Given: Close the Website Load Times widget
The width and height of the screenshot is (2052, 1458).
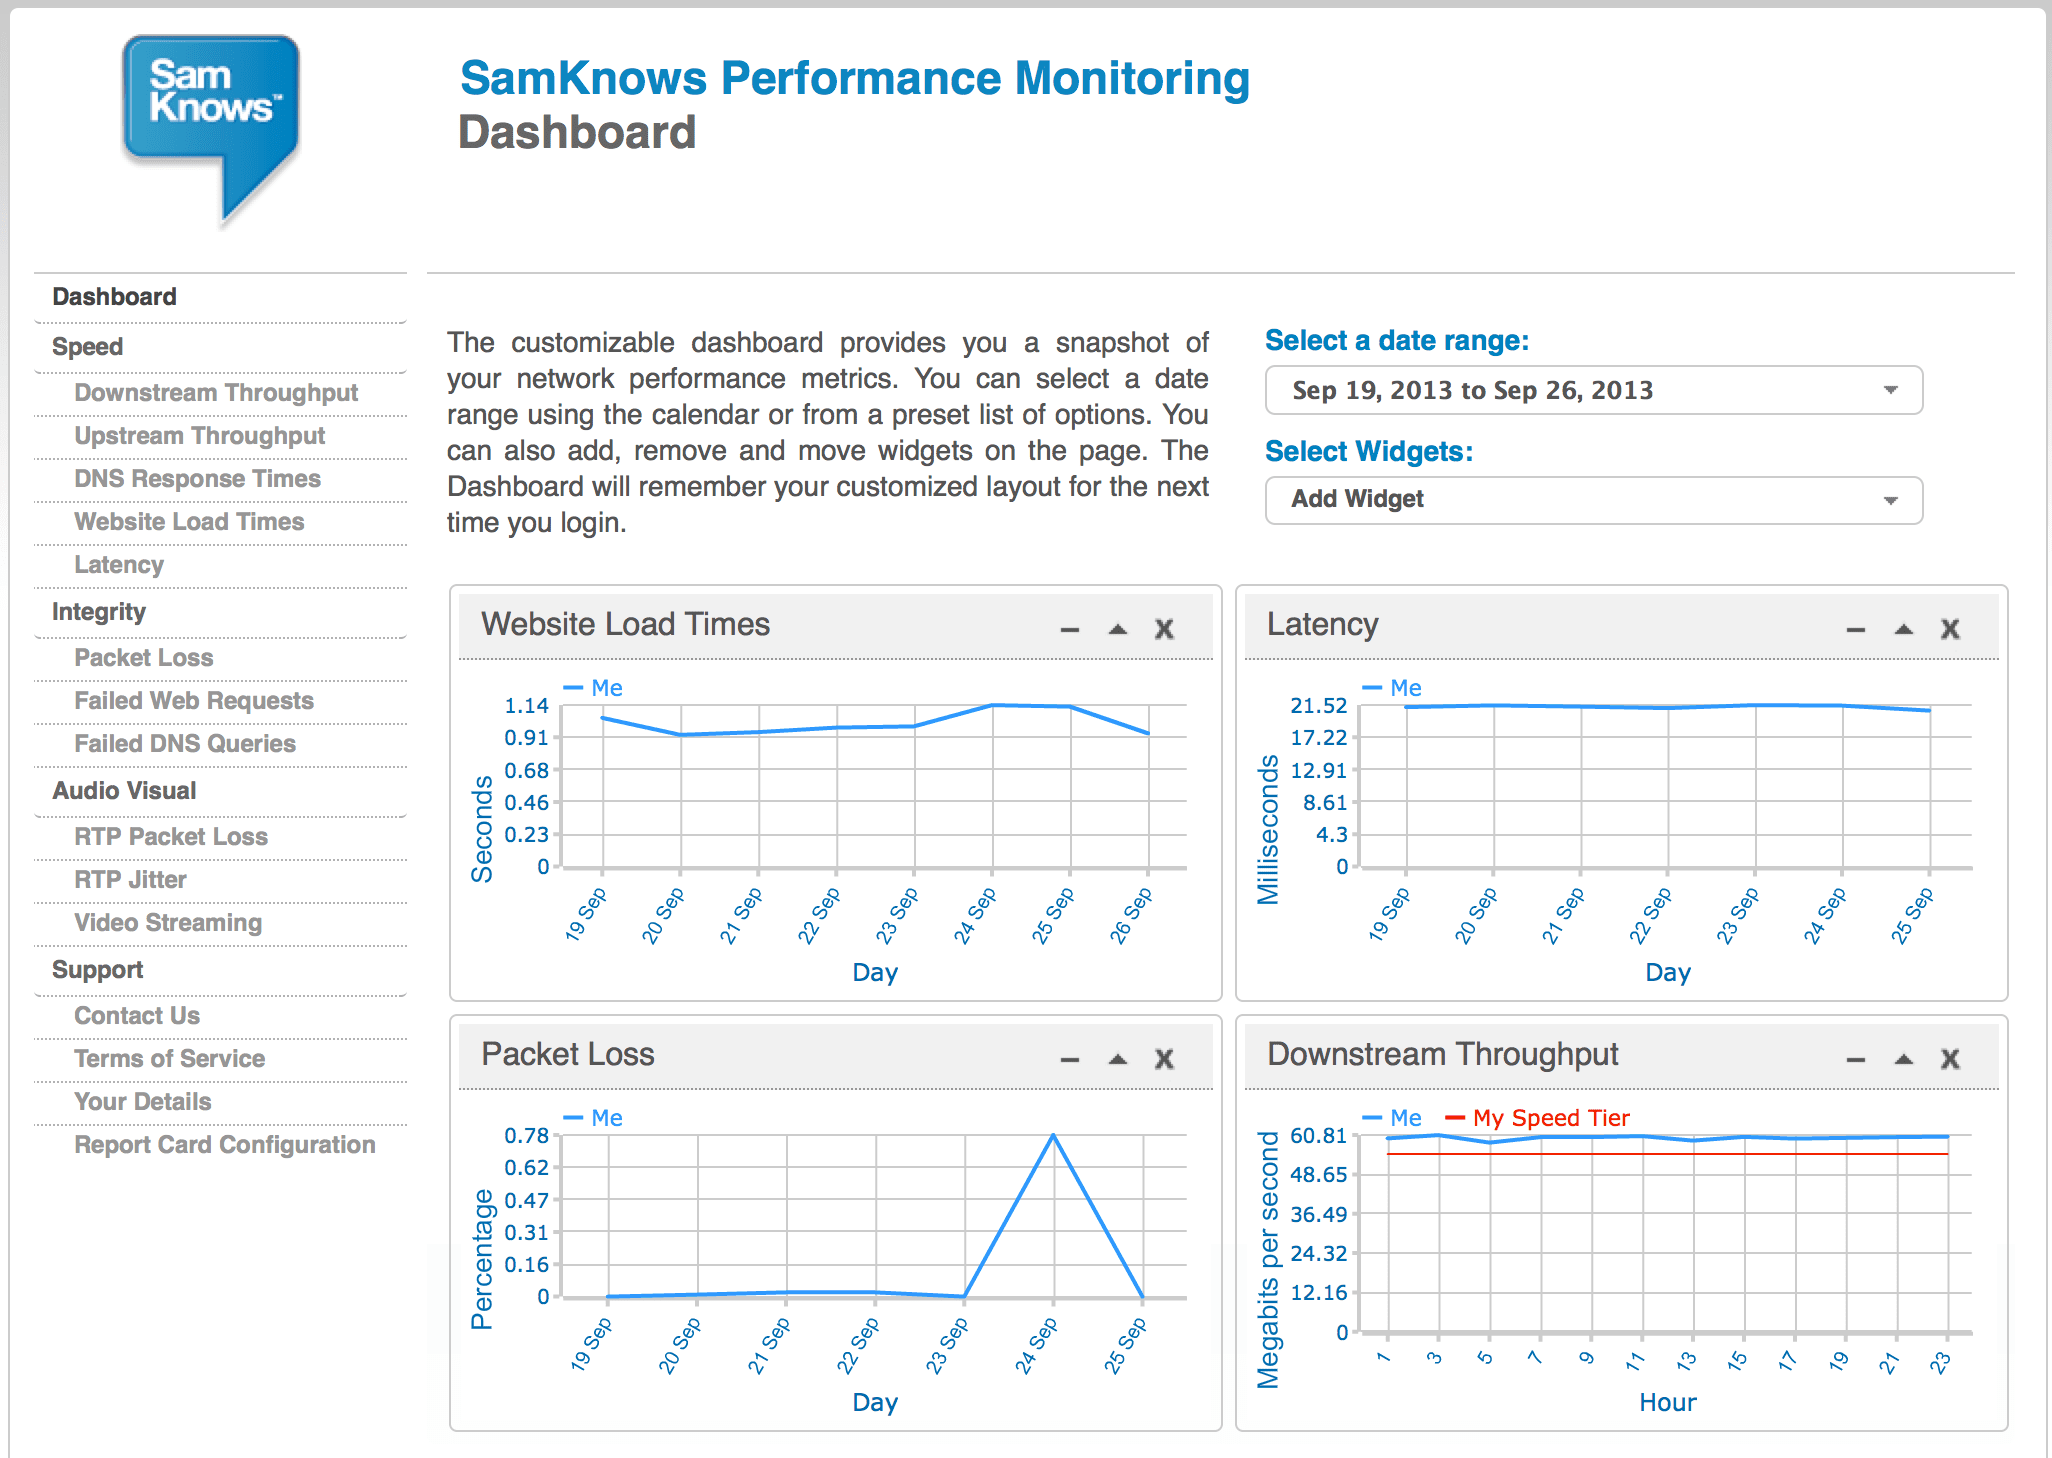Looking at the screenshot, I should tap(1164, 629).
